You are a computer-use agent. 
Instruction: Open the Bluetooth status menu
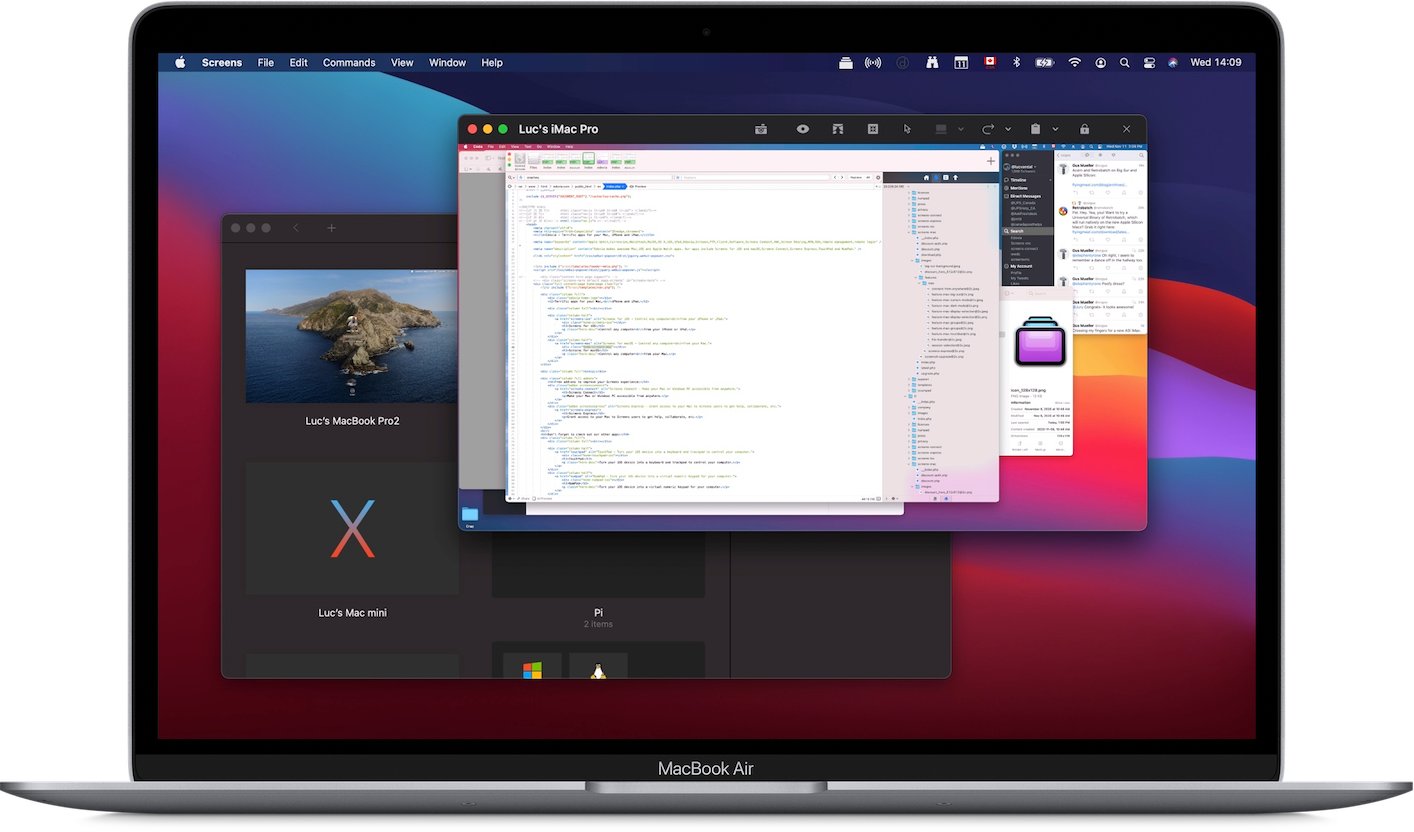1017,62
